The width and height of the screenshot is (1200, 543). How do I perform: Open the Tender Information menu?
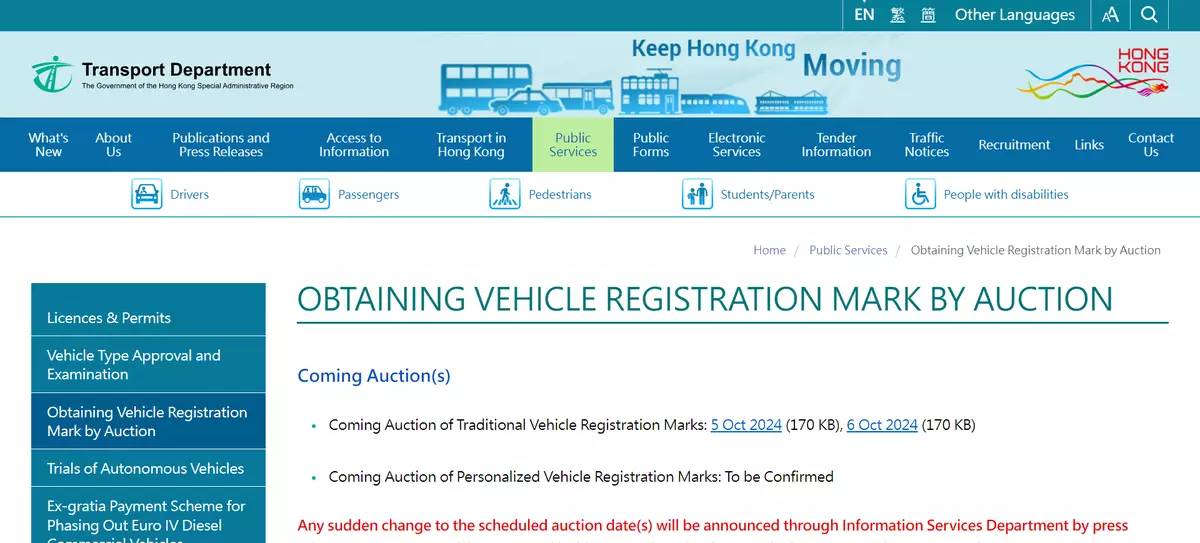pos(836,145)
